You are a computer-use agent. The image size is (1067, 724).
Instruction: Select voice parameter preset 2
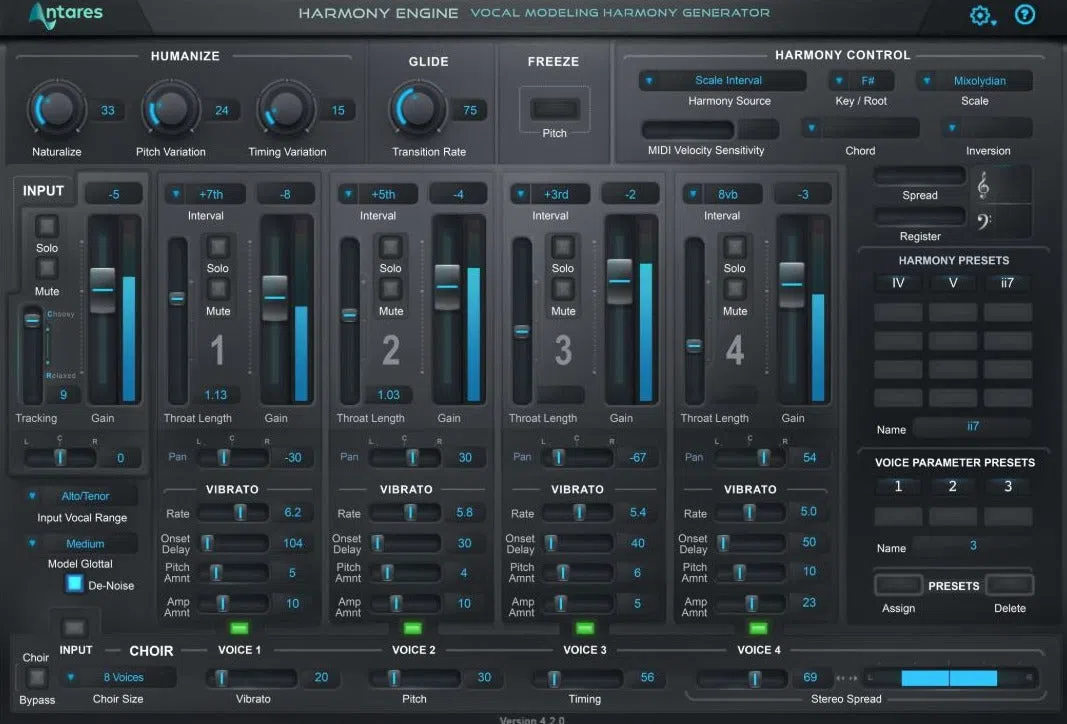(x=953, y=487)
